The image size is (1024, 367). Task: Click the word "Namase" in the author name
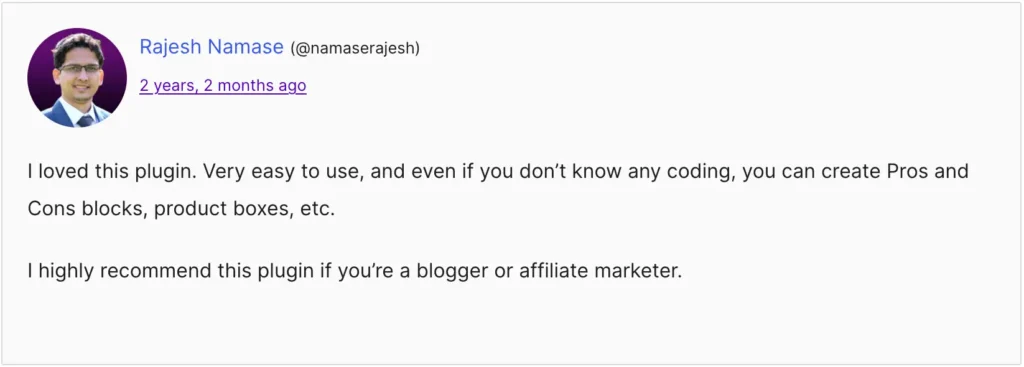(246, 47)
